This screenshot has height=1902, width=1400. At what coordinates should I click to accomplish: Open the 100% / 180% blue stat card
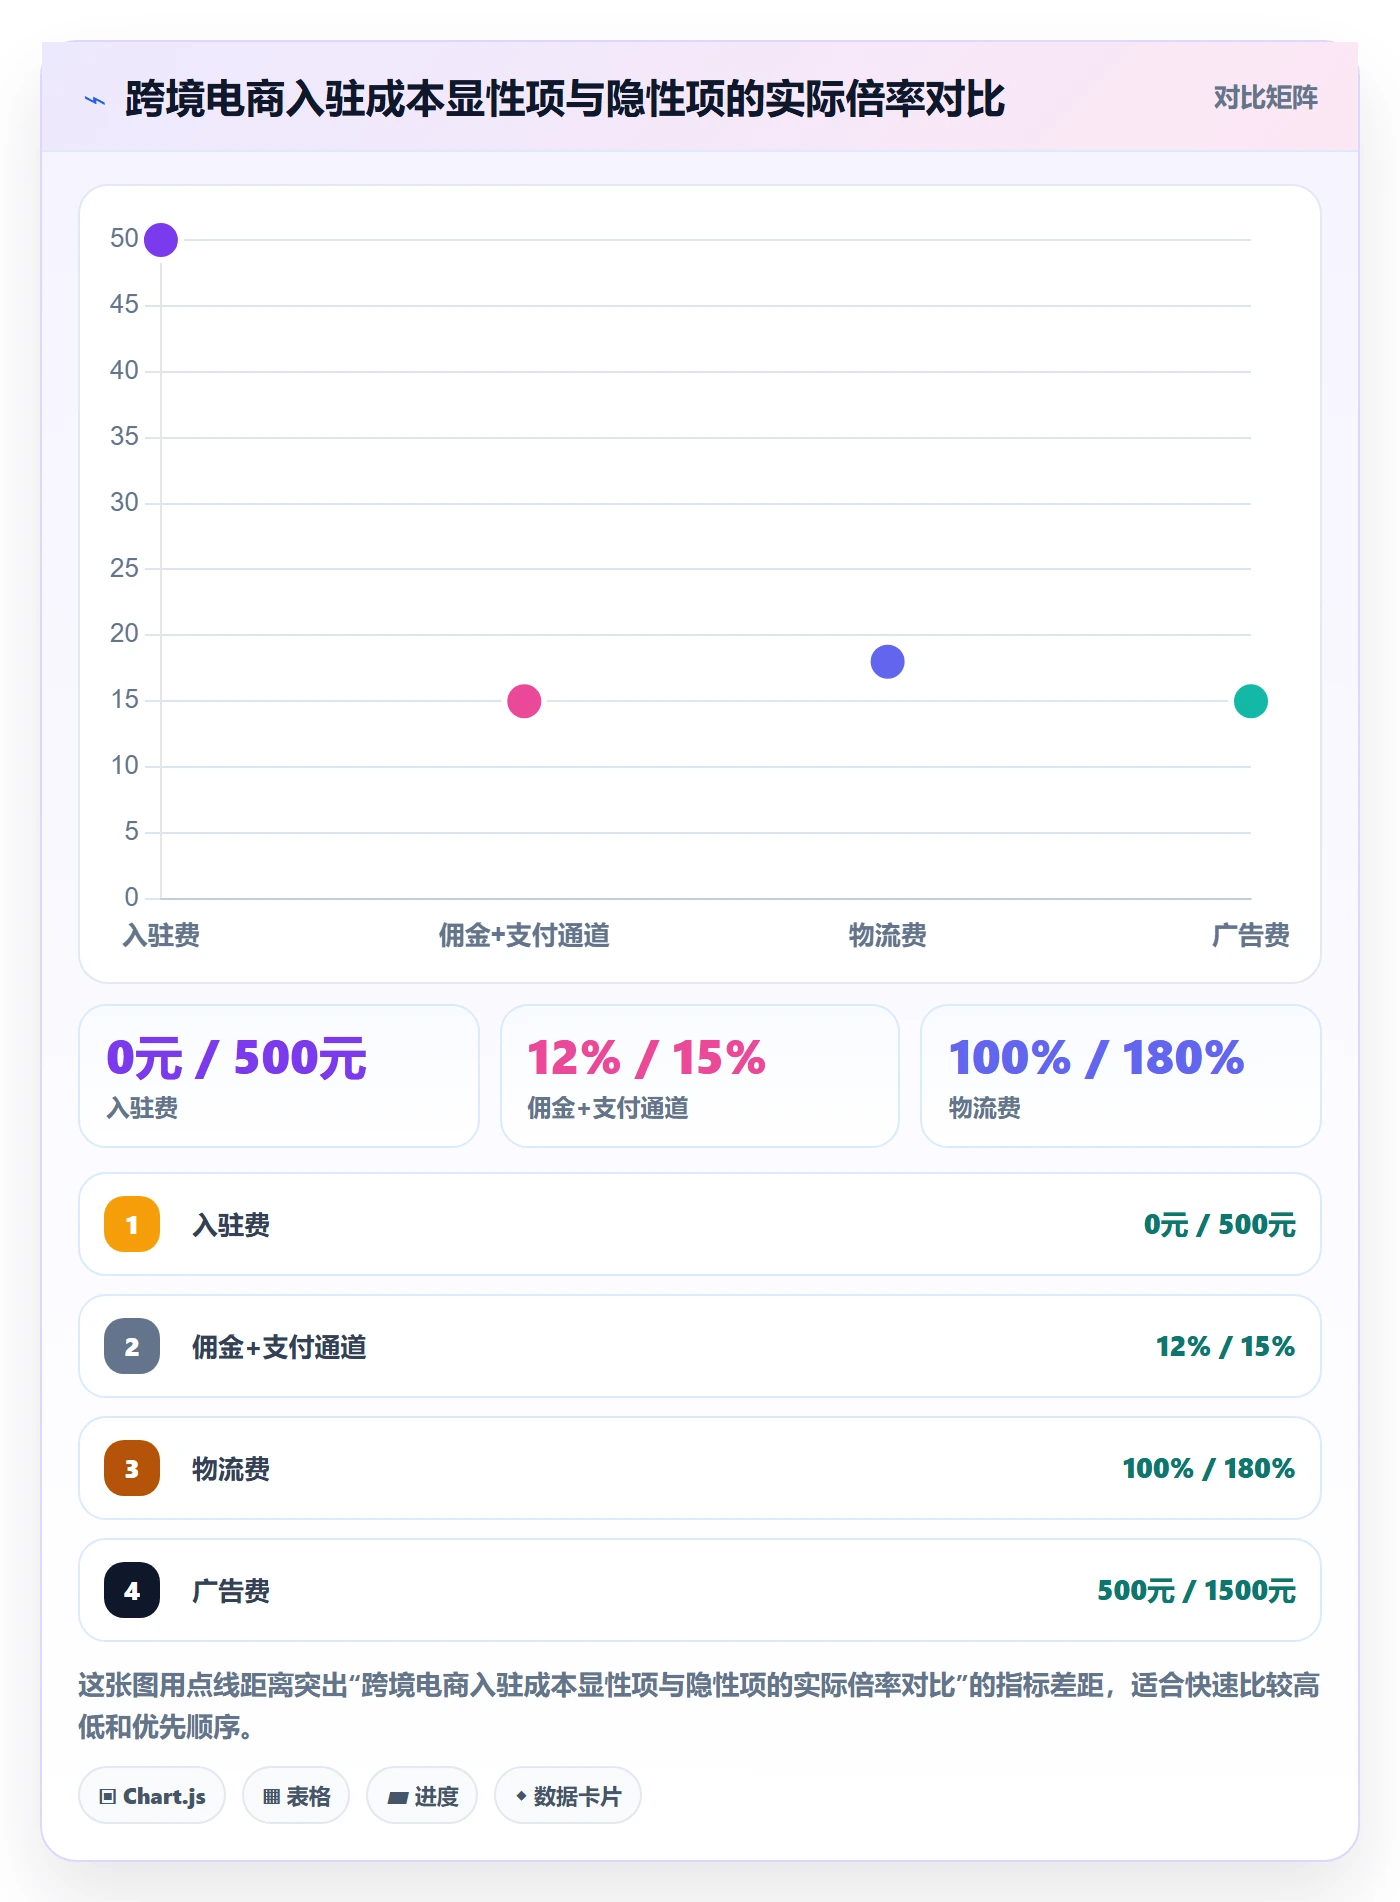point(1121,1076)
